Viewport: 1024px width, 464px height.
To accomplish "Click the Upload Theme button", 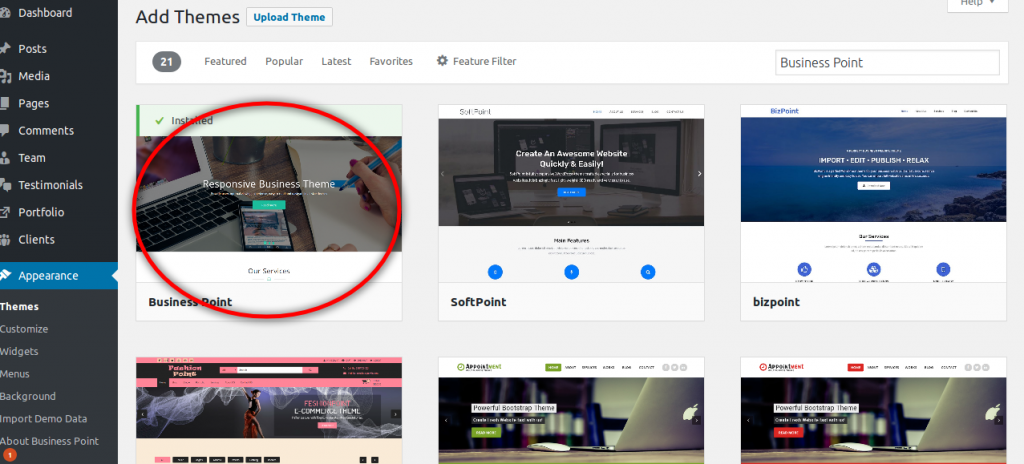I will tap(289, 17).
